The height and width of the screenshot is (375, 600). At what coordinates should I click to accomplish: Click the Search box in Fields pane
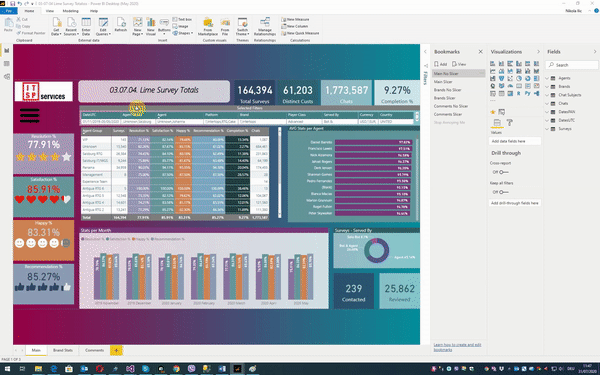coord(572,65)
